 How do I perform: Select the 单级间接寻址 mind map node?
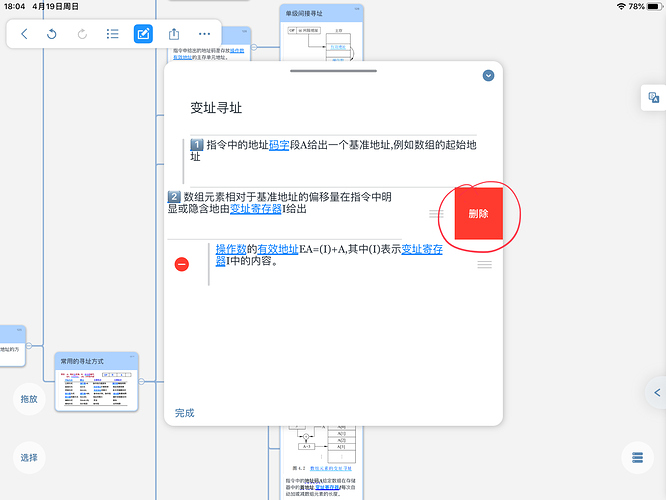[x=322, y=32]
